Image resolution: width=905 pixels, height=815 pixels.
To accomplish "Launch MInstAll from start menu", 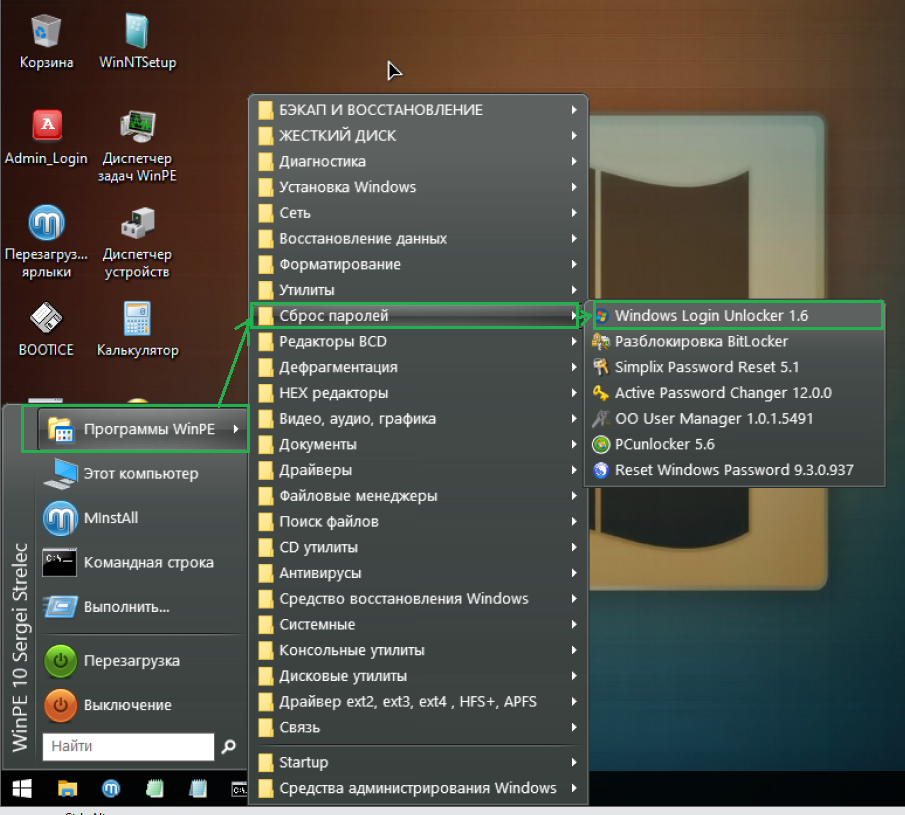I will pyautogui.click(x=142, y=518).
